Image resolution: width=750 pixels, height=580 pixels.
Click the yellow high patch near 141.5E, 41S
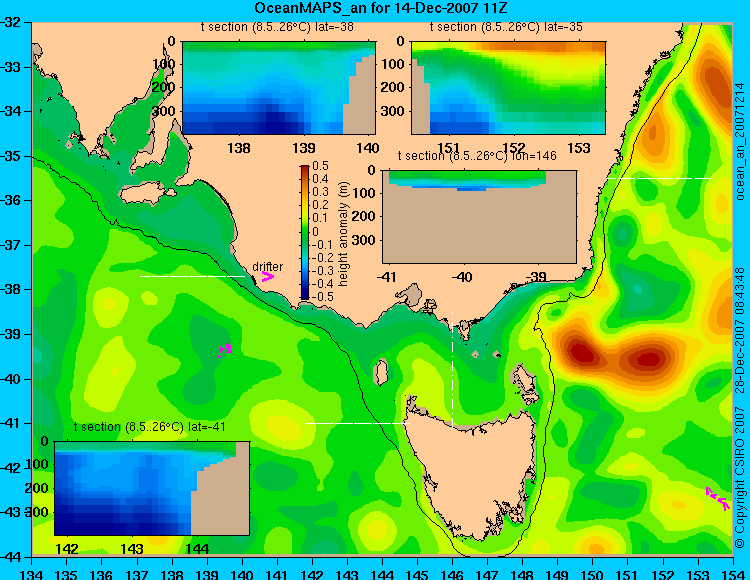pyautogui.click(x=282, y=425)
